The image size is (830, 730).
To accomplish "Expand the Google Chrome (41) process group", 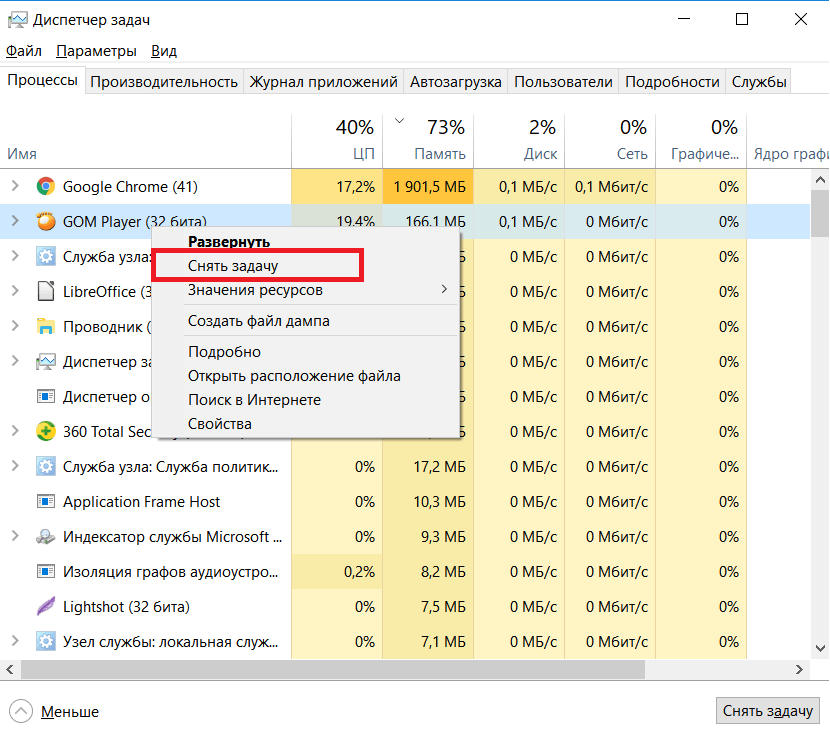I will (15, 186).
